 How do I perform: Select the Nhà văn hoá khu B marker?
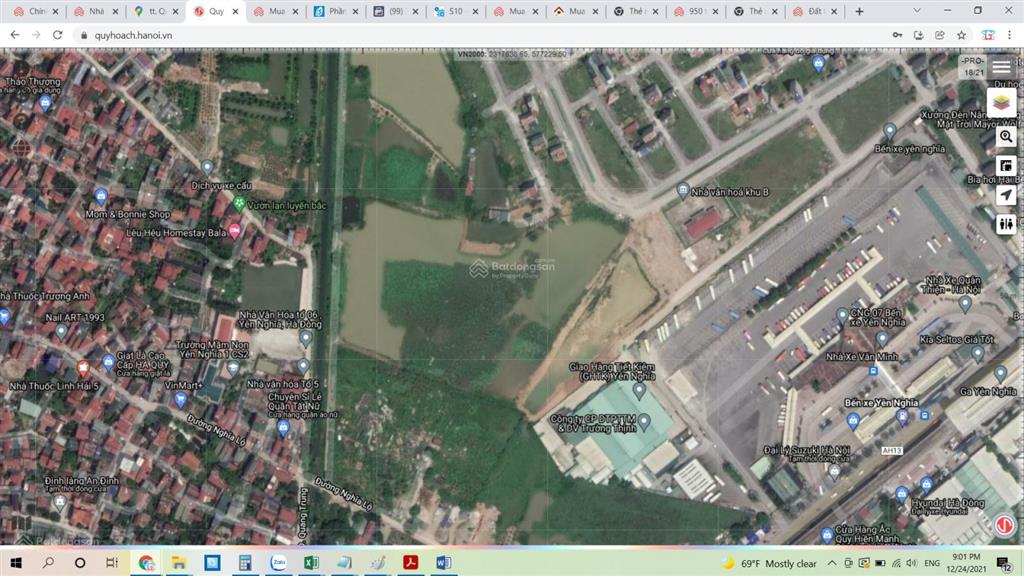[x=683, y=190]
